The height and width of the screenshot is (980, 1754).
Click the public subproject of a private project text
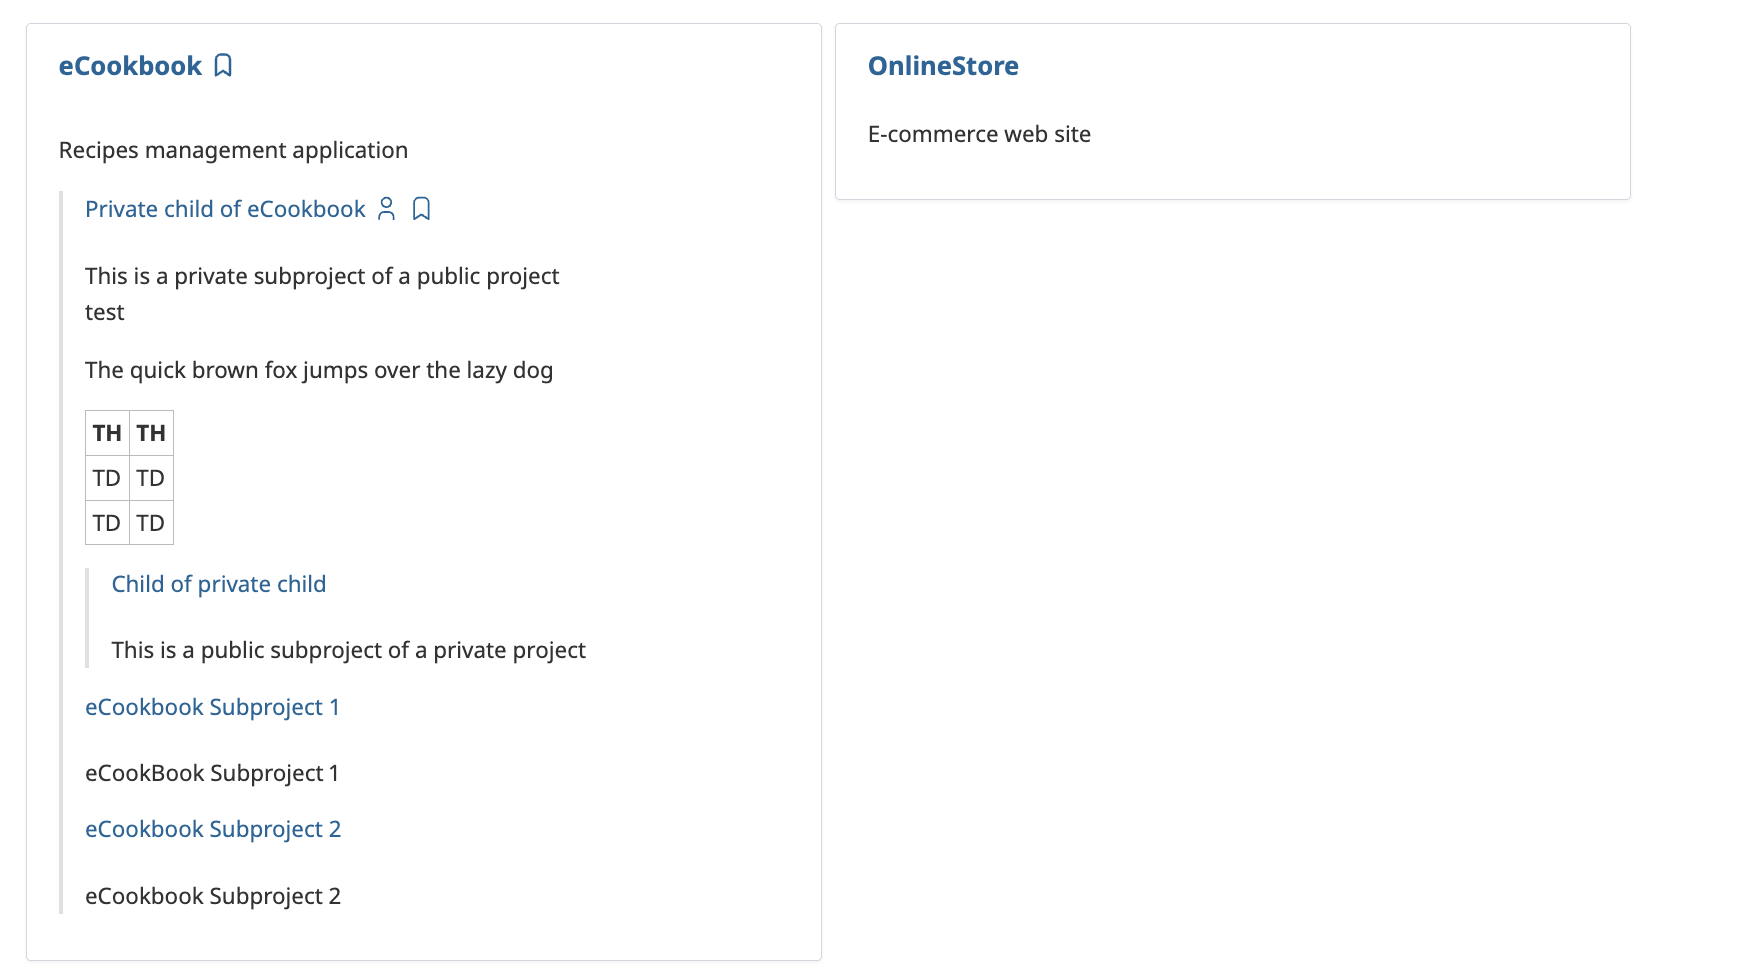tap(348, 650)
